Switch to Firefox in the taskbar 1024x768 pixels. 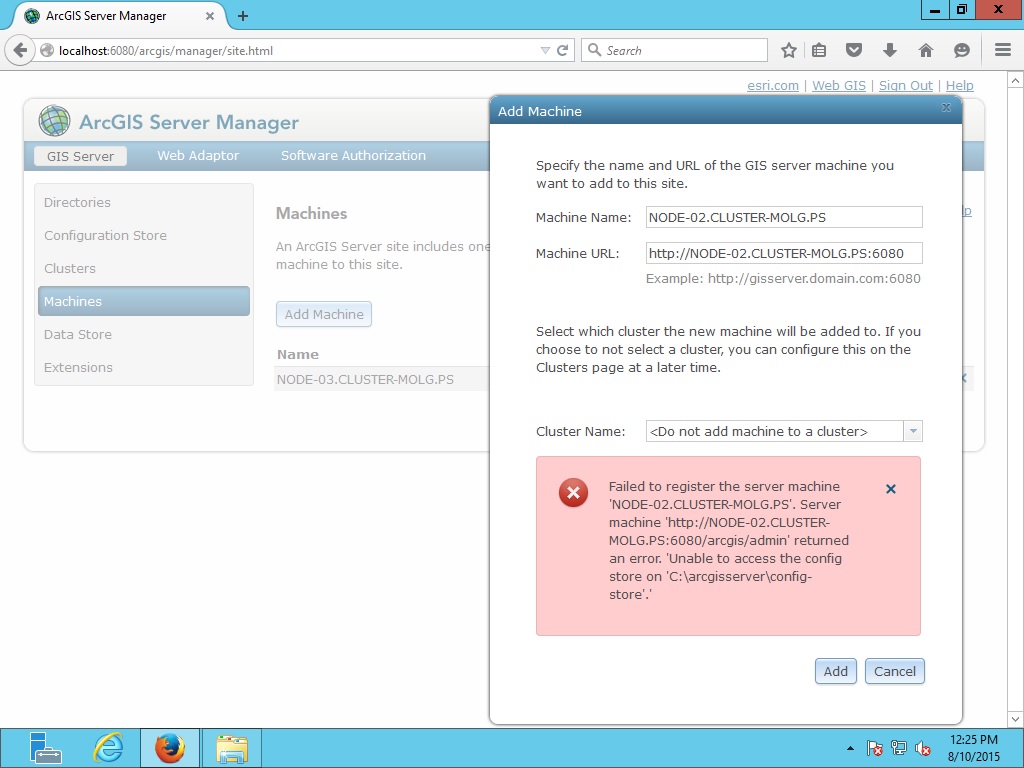pos(170,748)
